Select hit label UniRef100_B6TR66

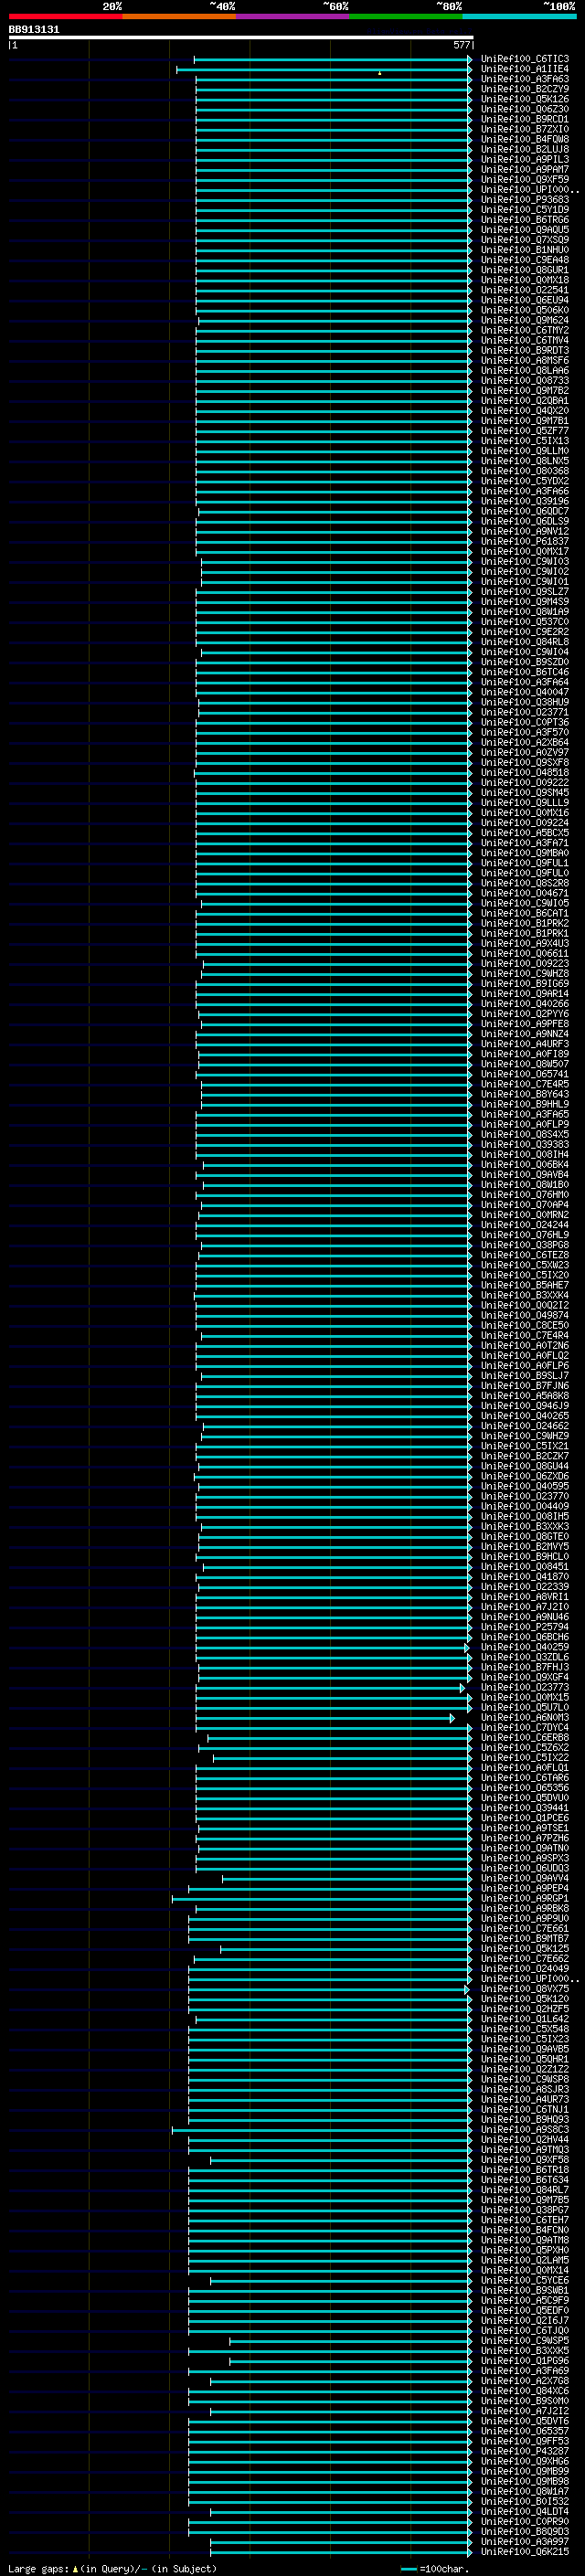click(x=524, y=219)
